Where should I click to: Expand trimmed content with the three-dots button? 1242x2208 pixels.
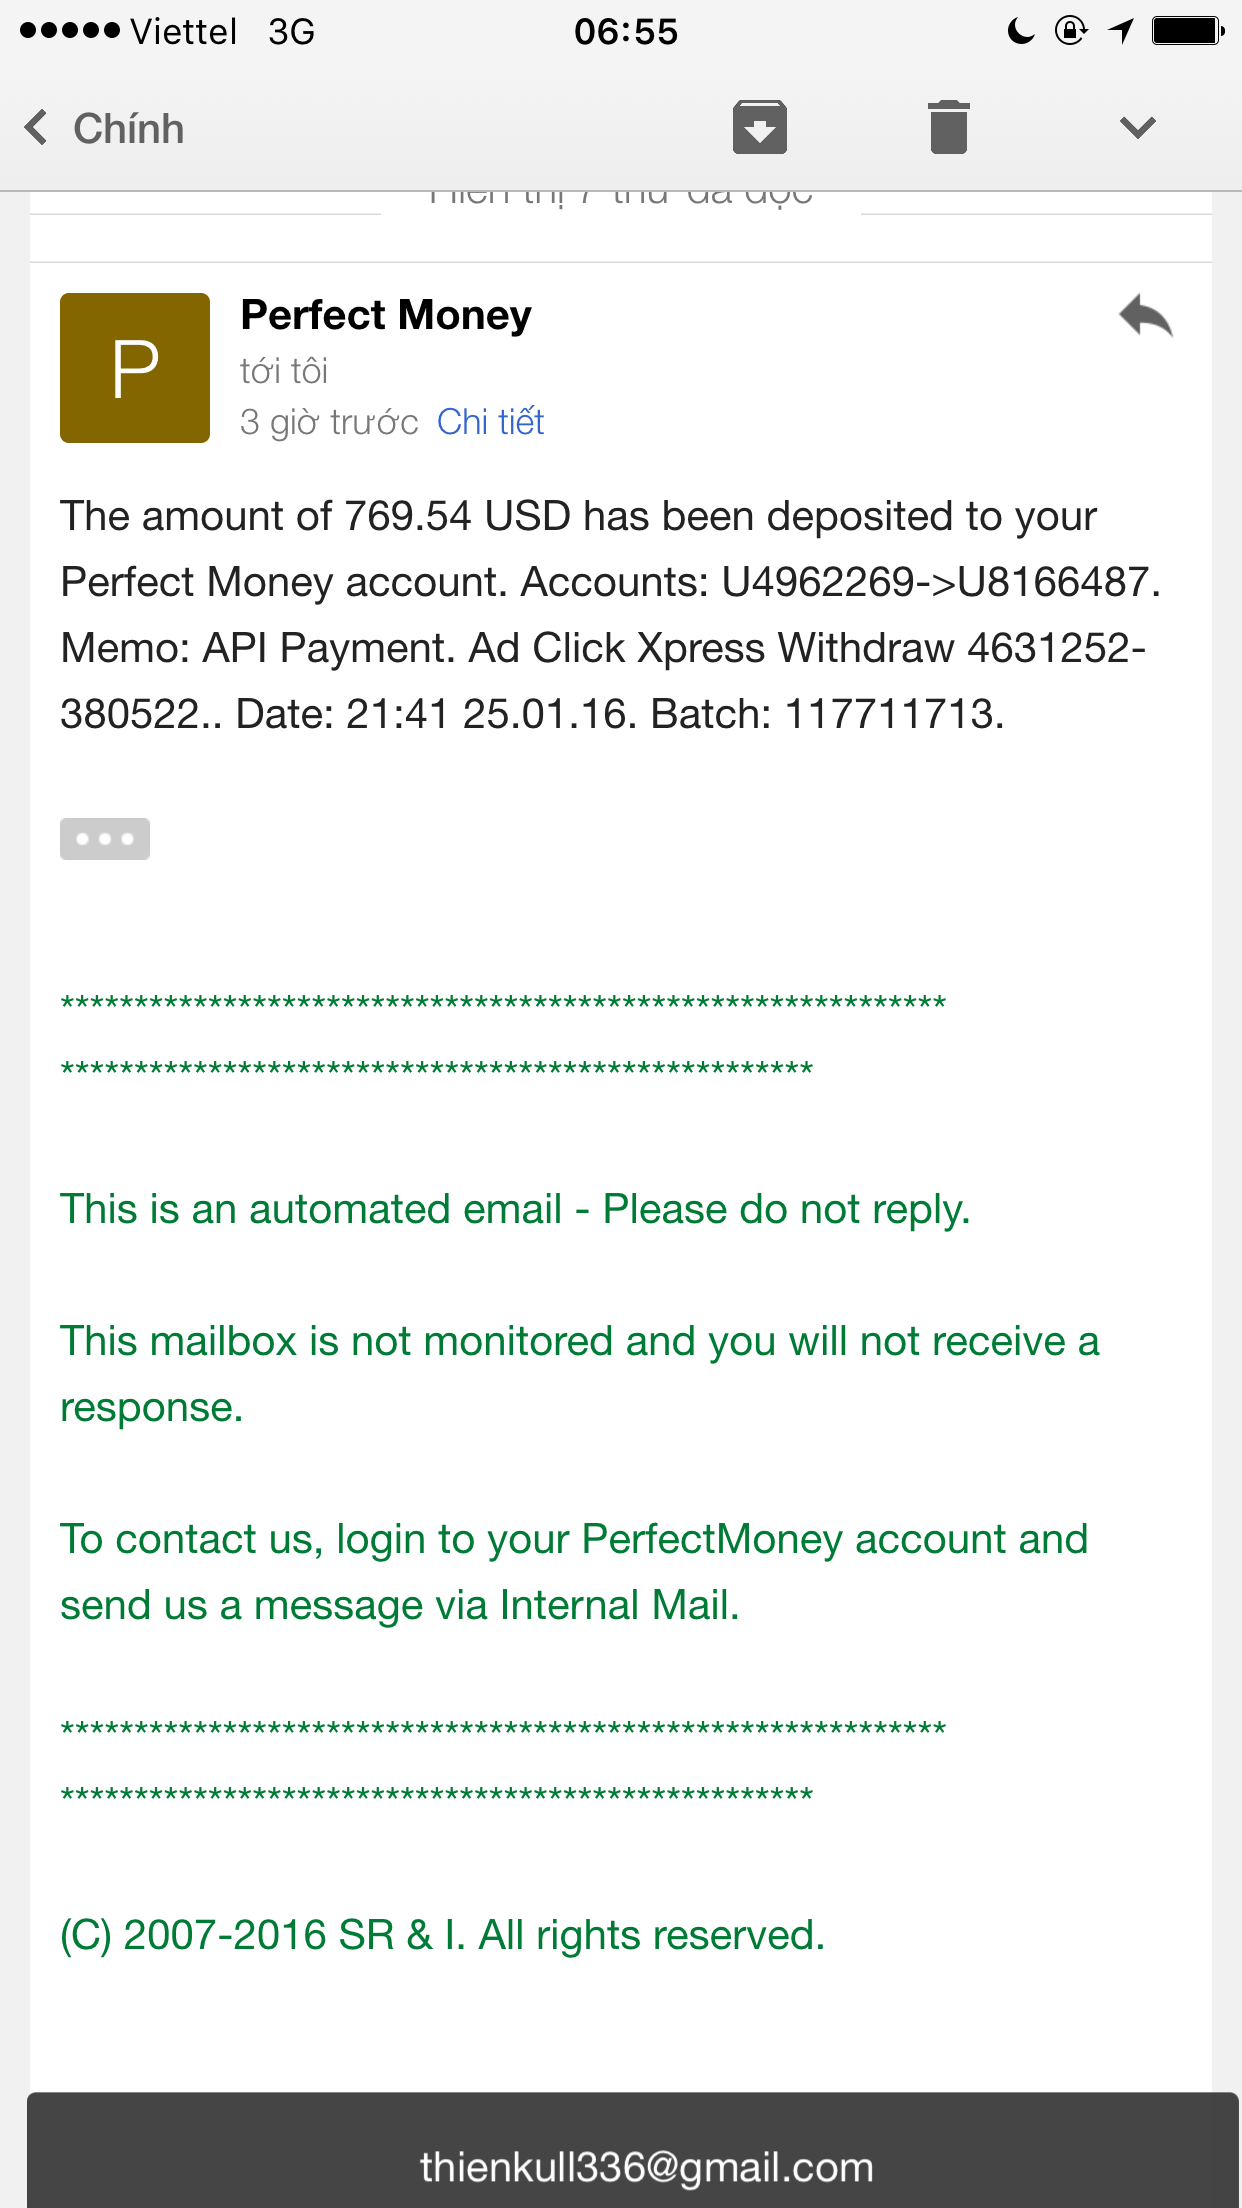(x=105, y=839)
